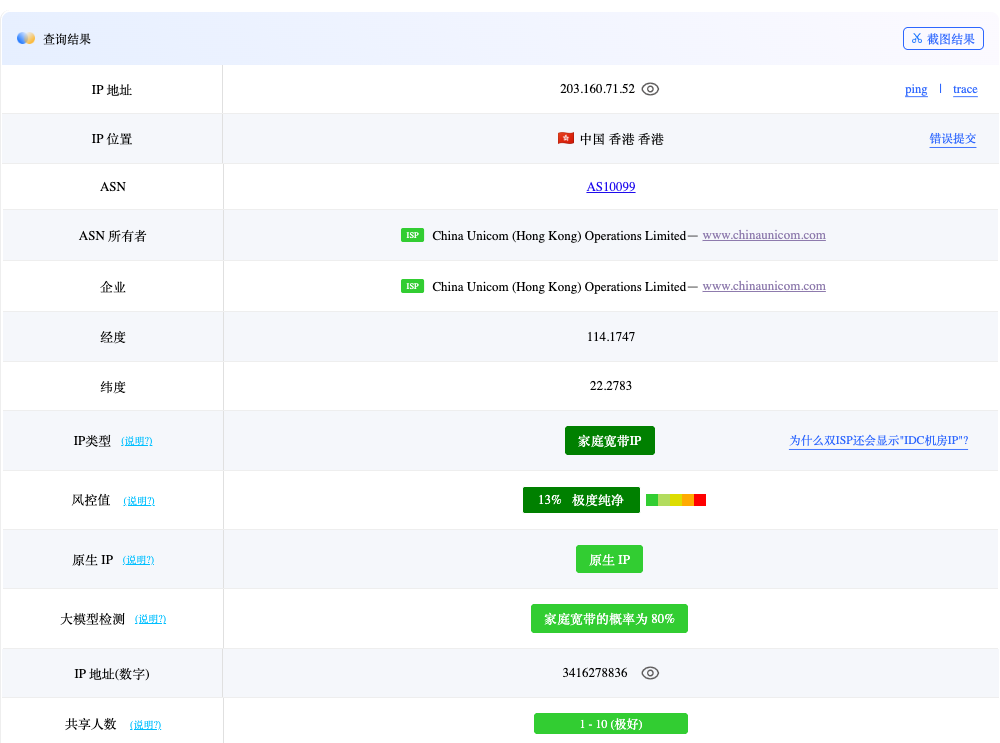Click the ping link
This screenshot has height=743, width=1000.
[916, 90]
